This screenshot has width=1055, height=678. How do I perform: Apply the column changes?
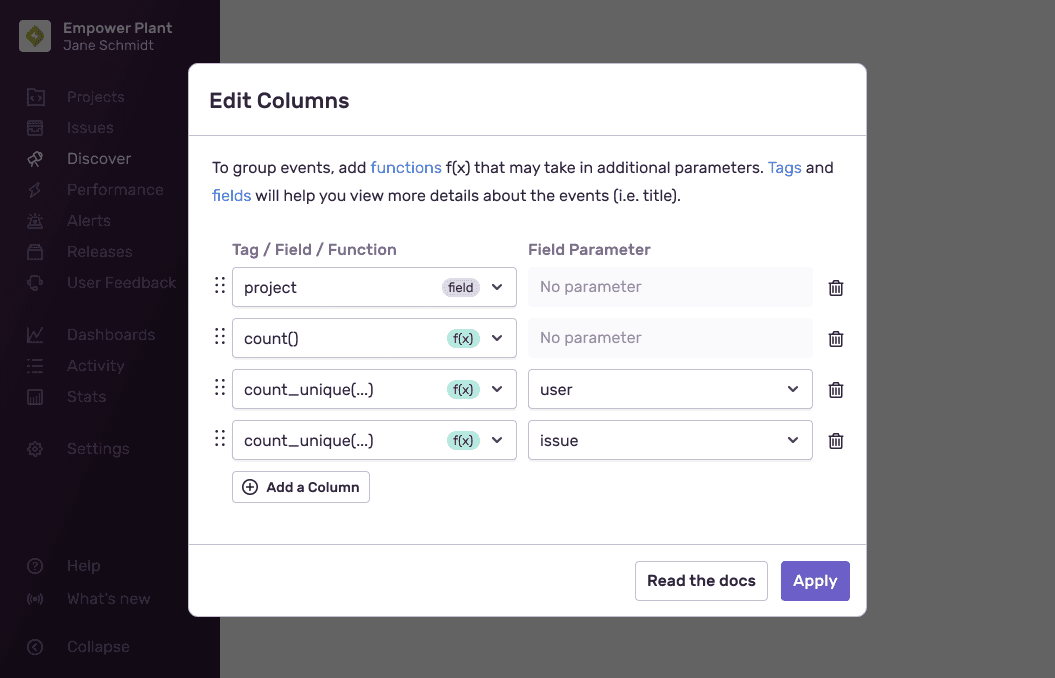[815, 580]
